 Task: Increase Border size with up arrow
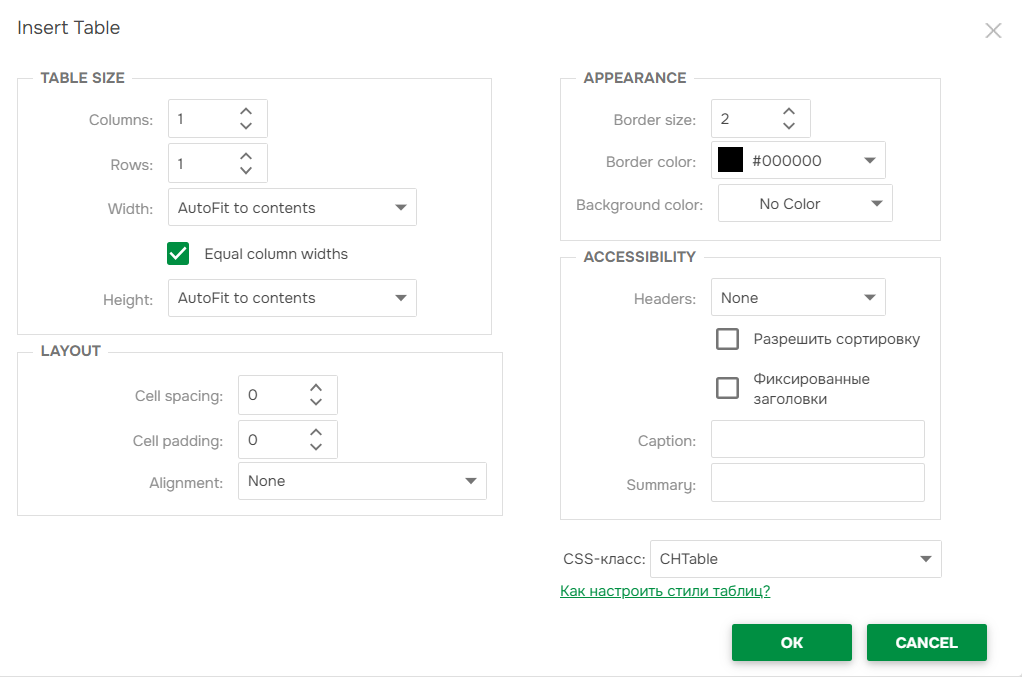(x=789, y=112)
